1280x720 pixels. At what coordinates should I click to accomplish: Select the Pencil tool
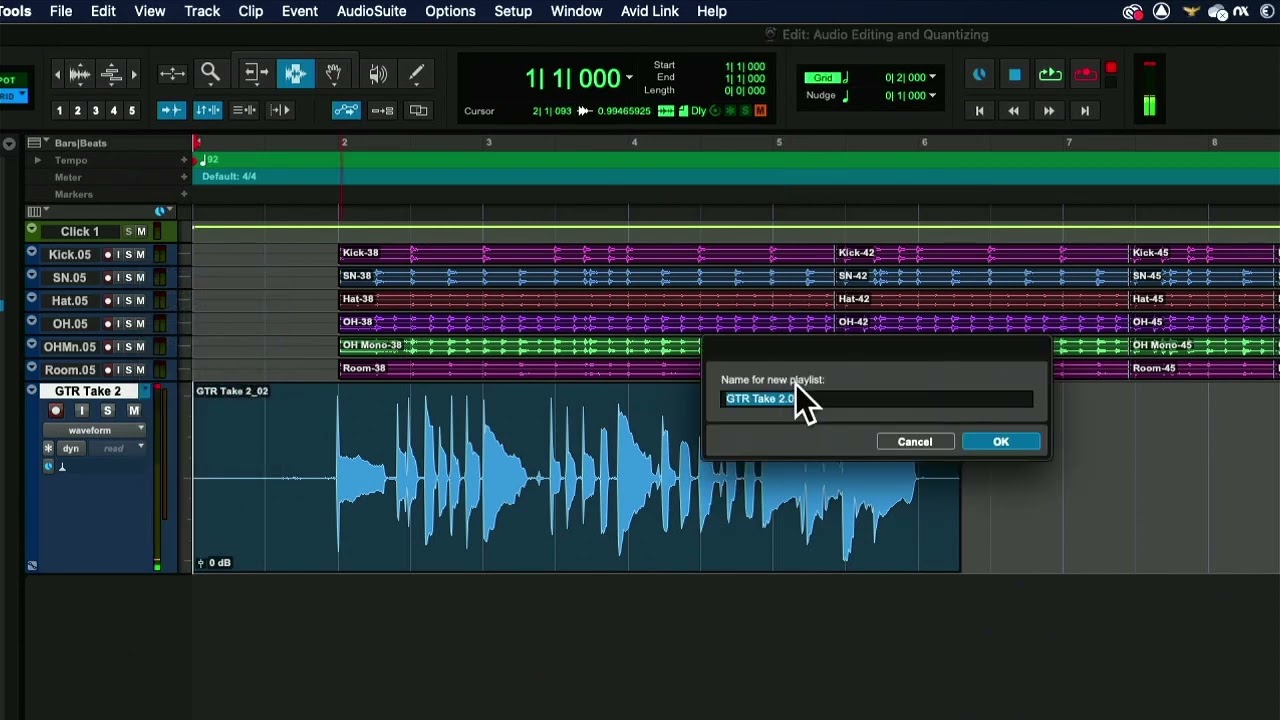tap(416, 73)
